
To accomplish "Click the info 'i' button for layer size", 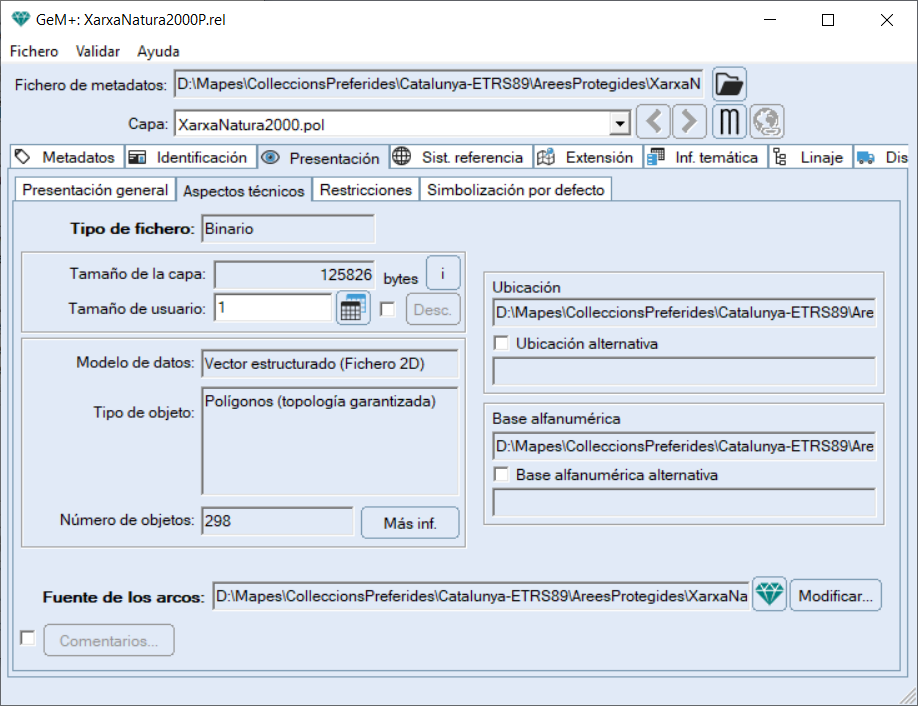I will (442, 273).
